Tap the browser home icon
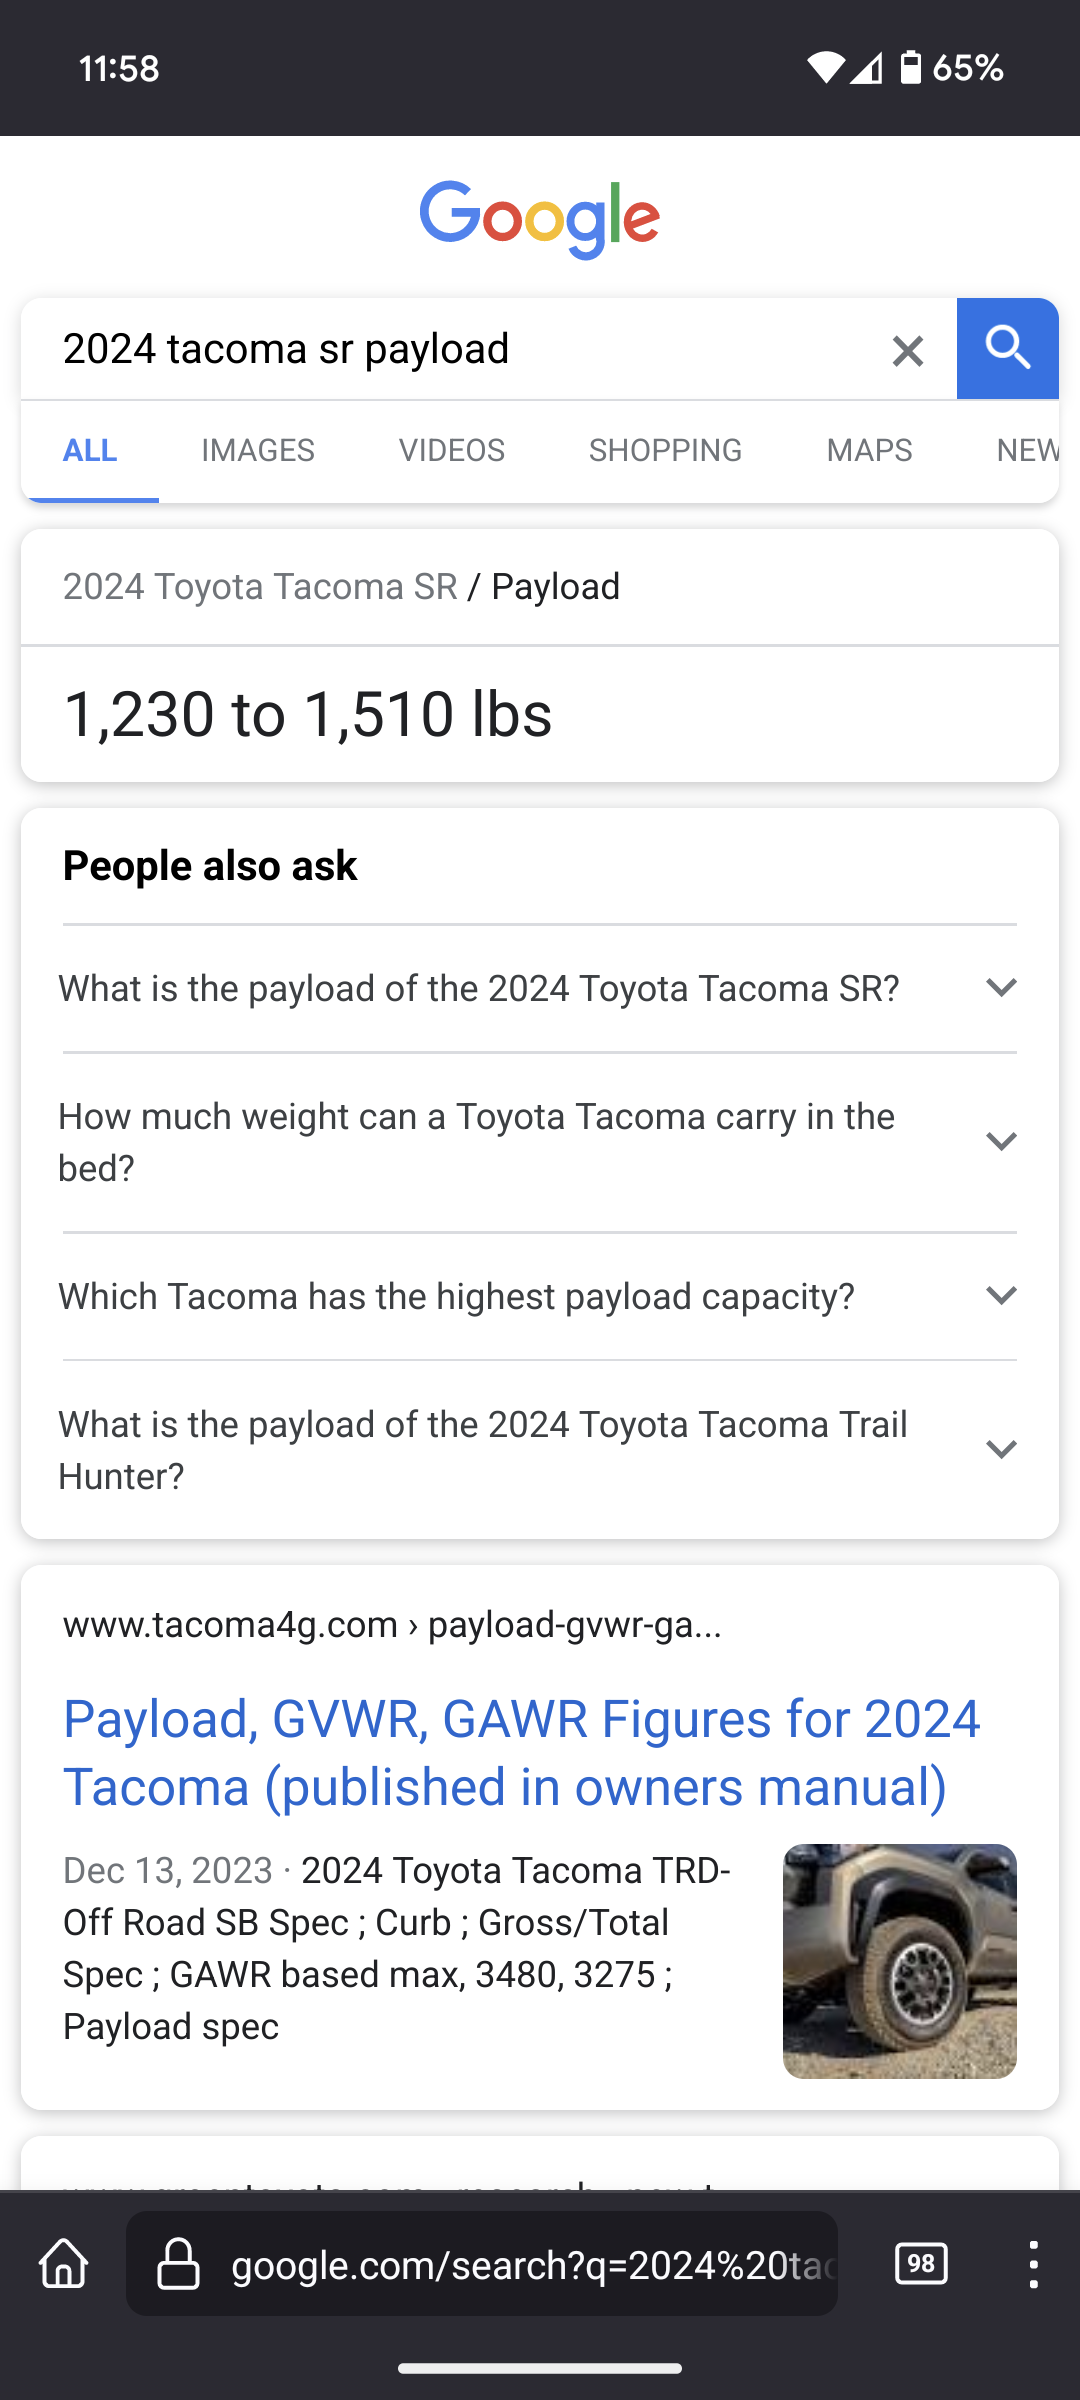 click(64, 2263)
